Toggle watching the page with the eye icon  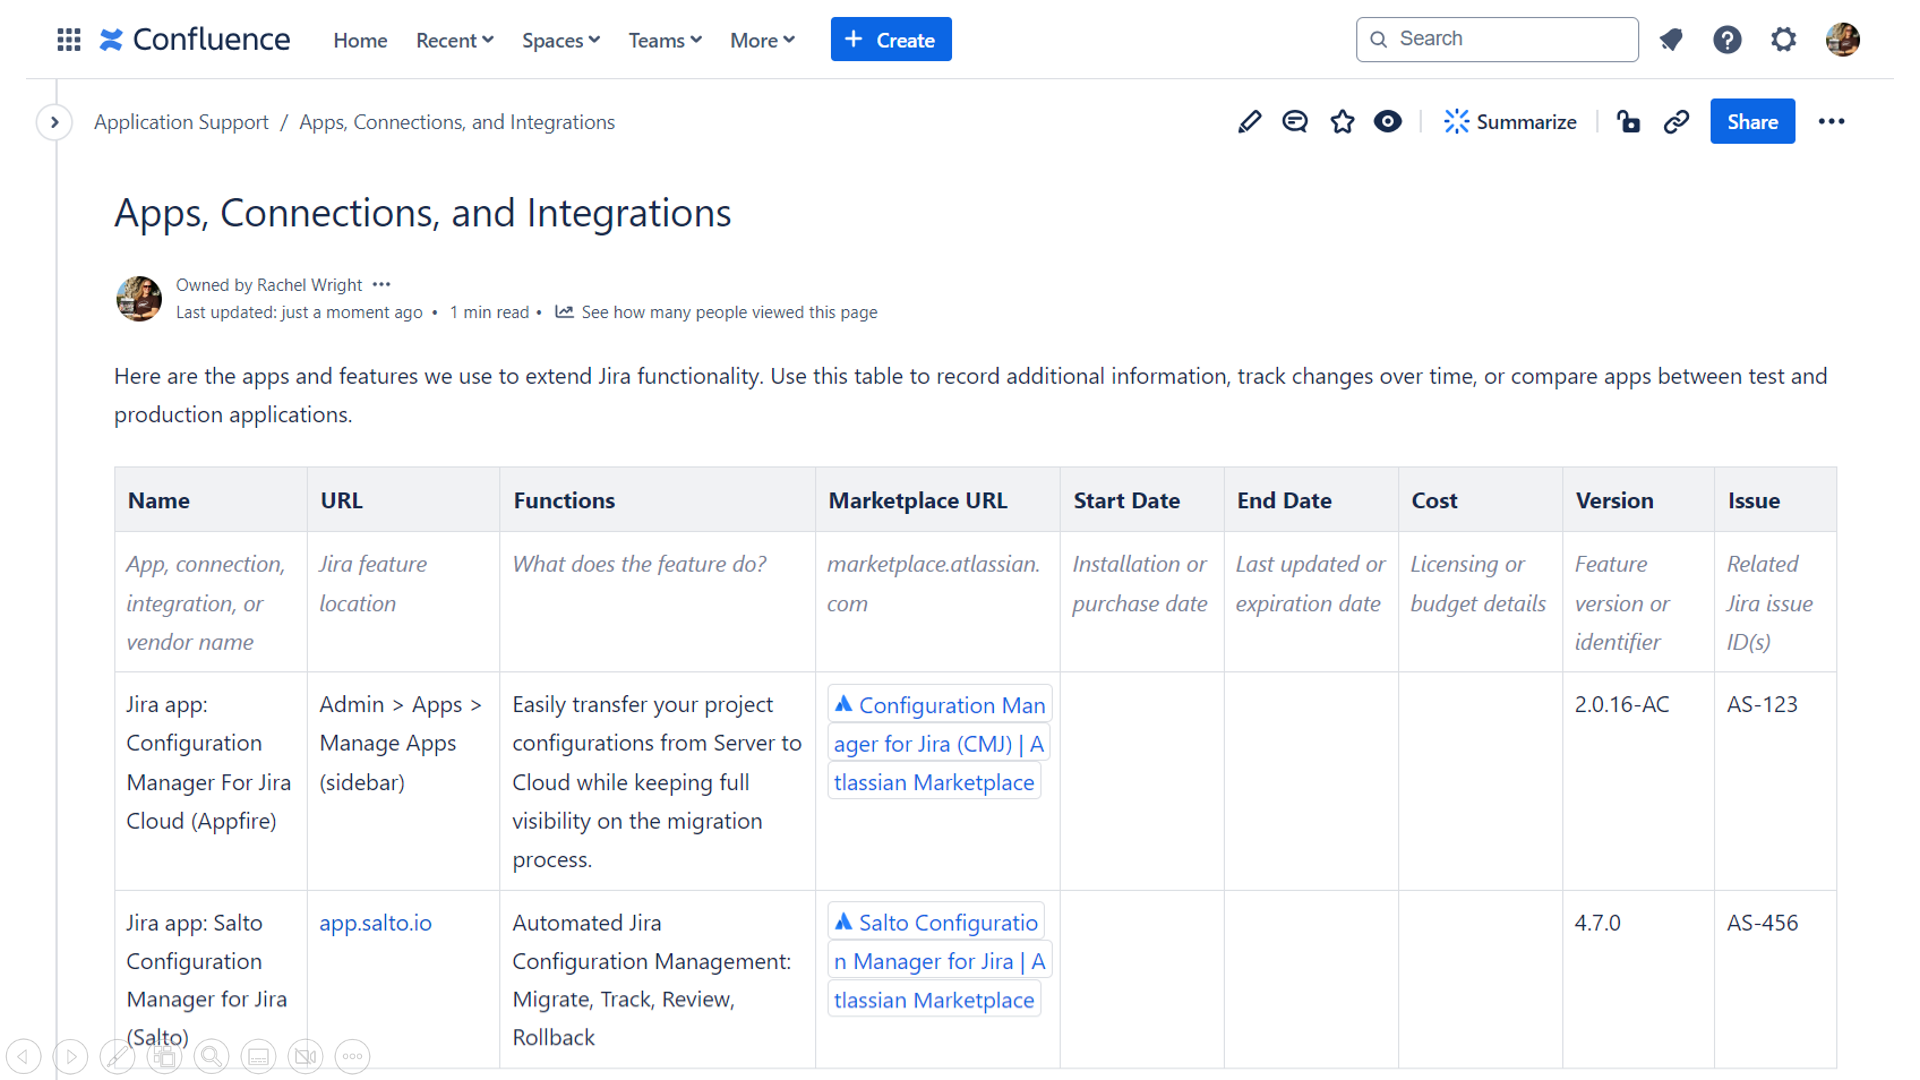pyautogui.click(x=1388, y=121)
